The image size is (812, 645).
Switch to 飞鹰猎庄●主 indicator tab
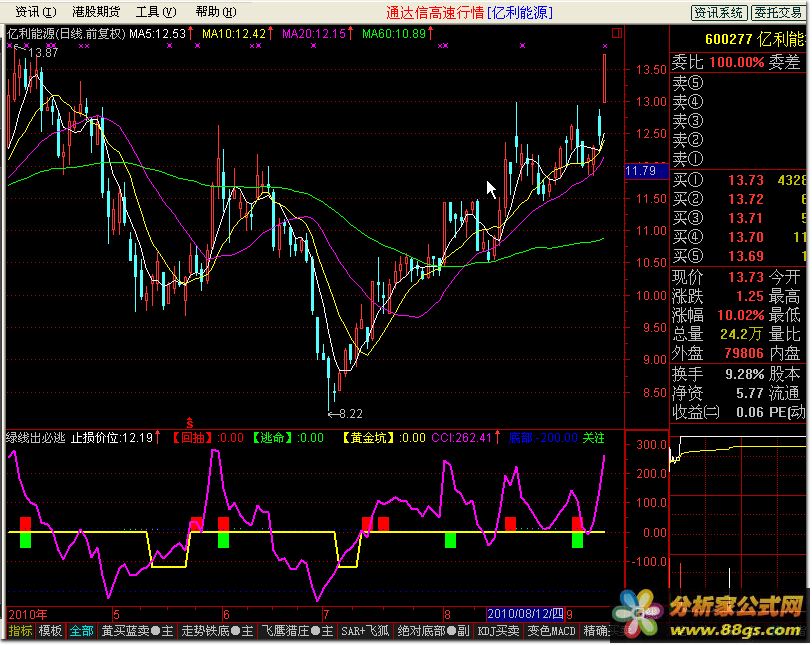click(x=297, y=631)
